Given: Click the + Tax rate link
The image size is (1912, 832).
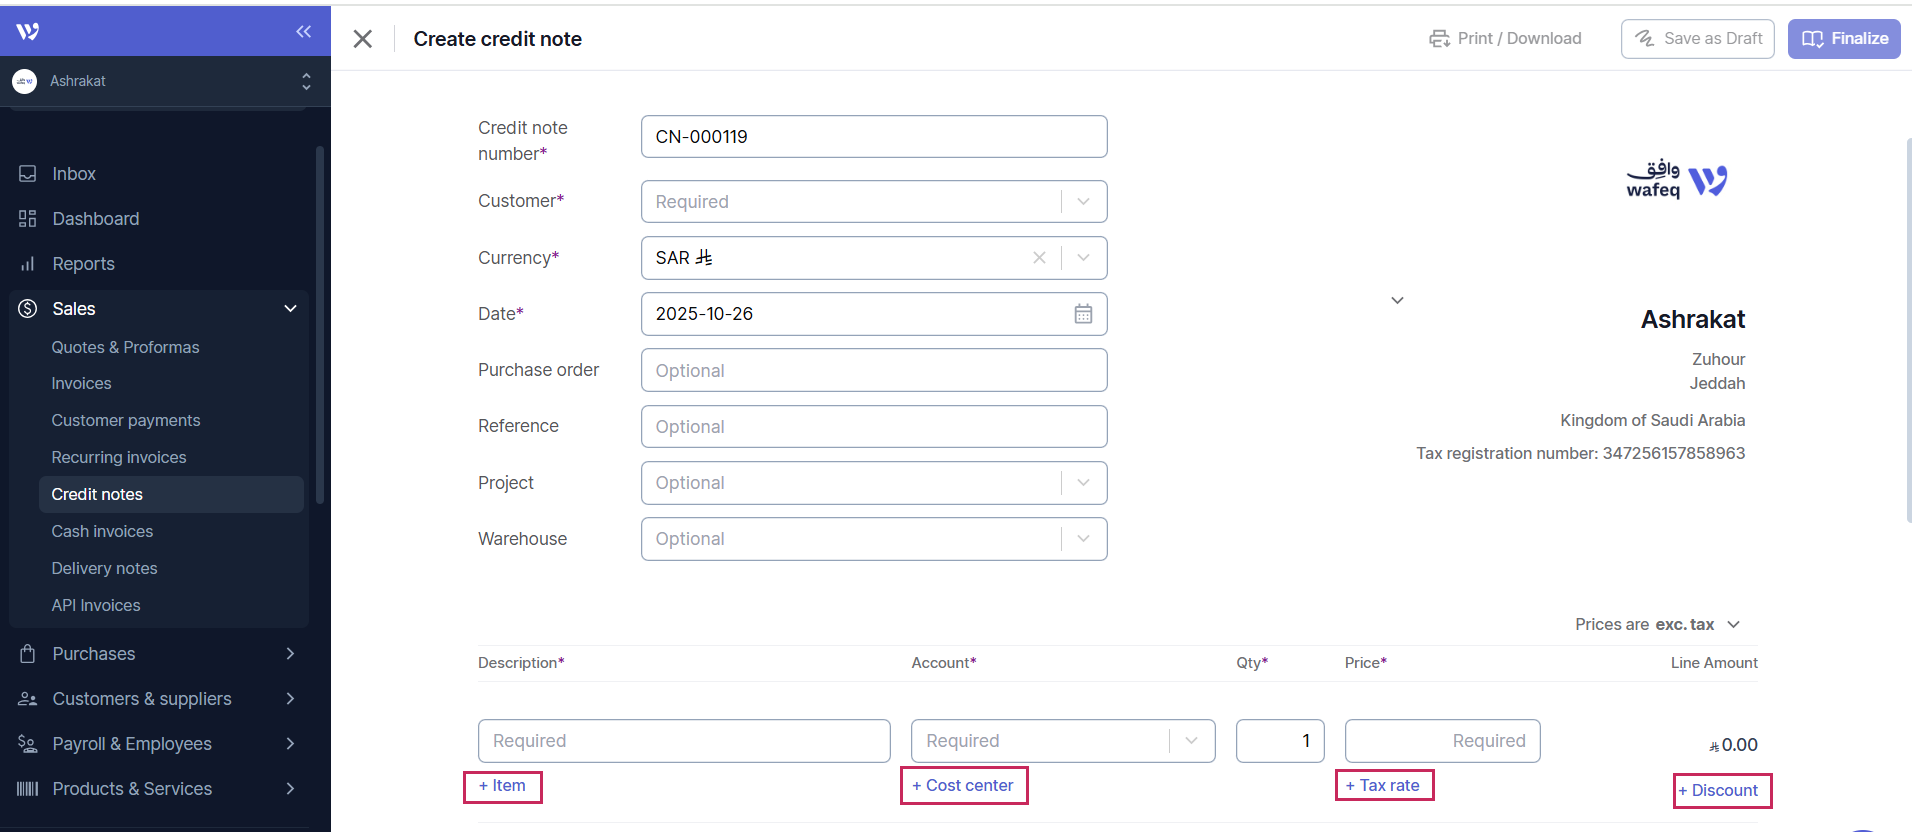Looking at the screenshot, I should [1383, 786].
